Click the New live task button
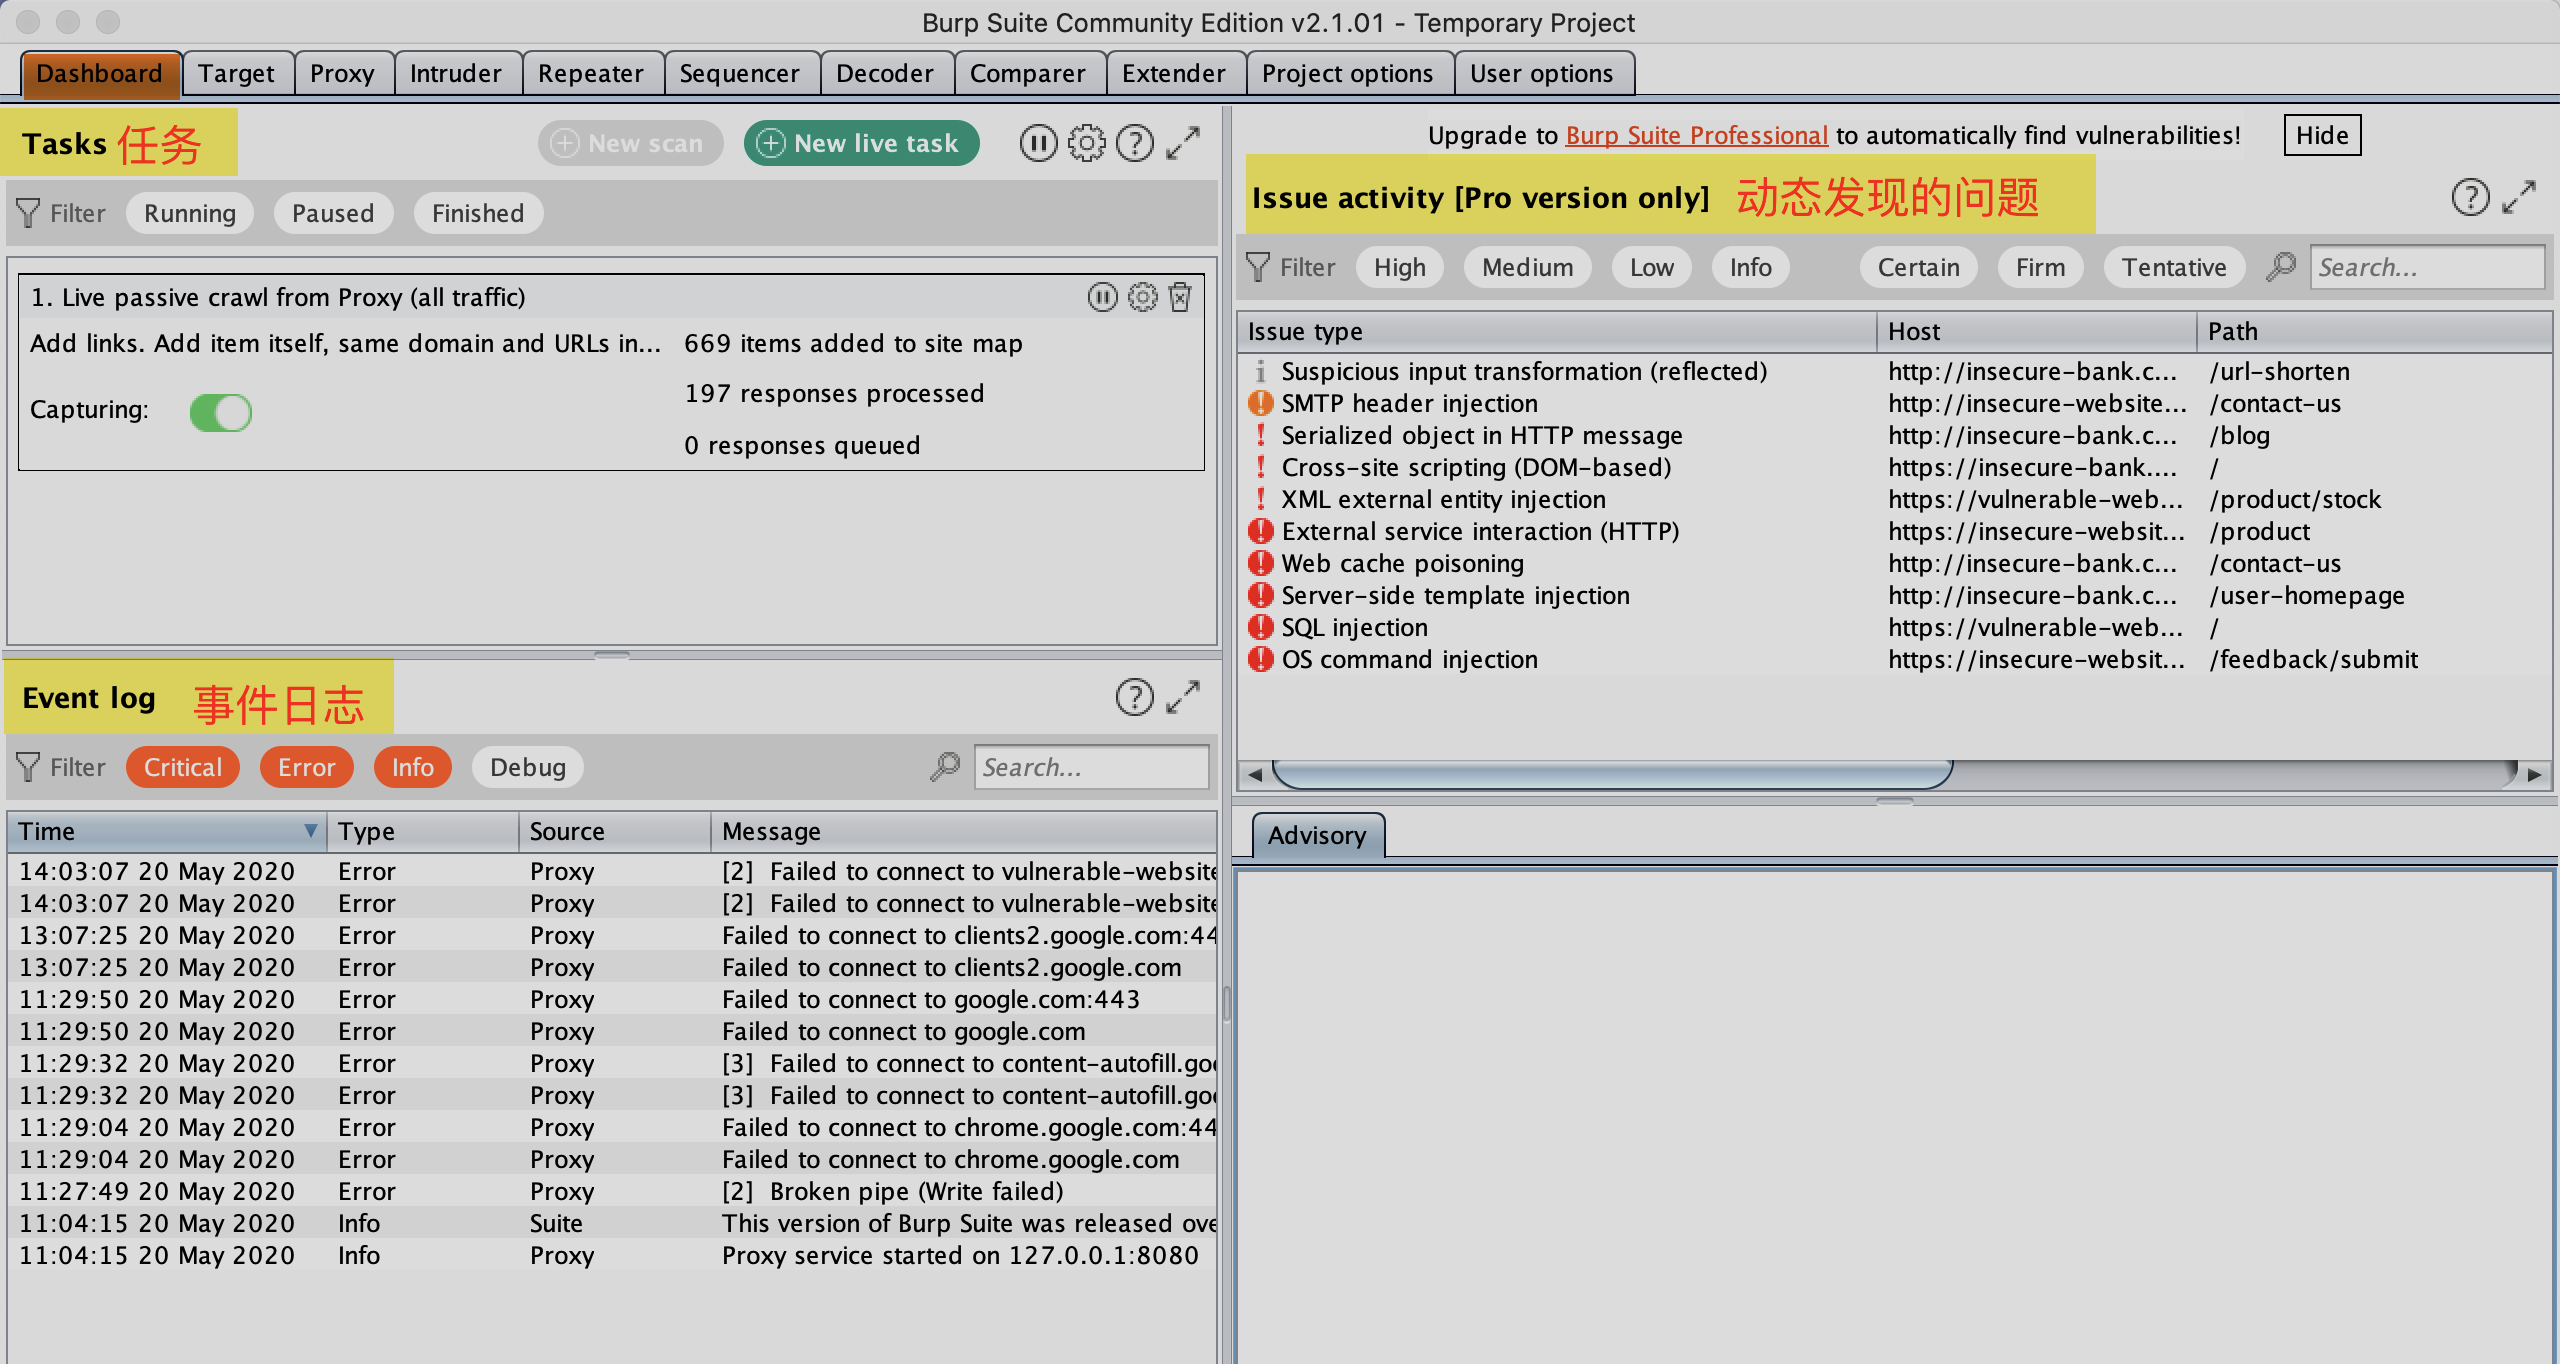 coord(861,144)
